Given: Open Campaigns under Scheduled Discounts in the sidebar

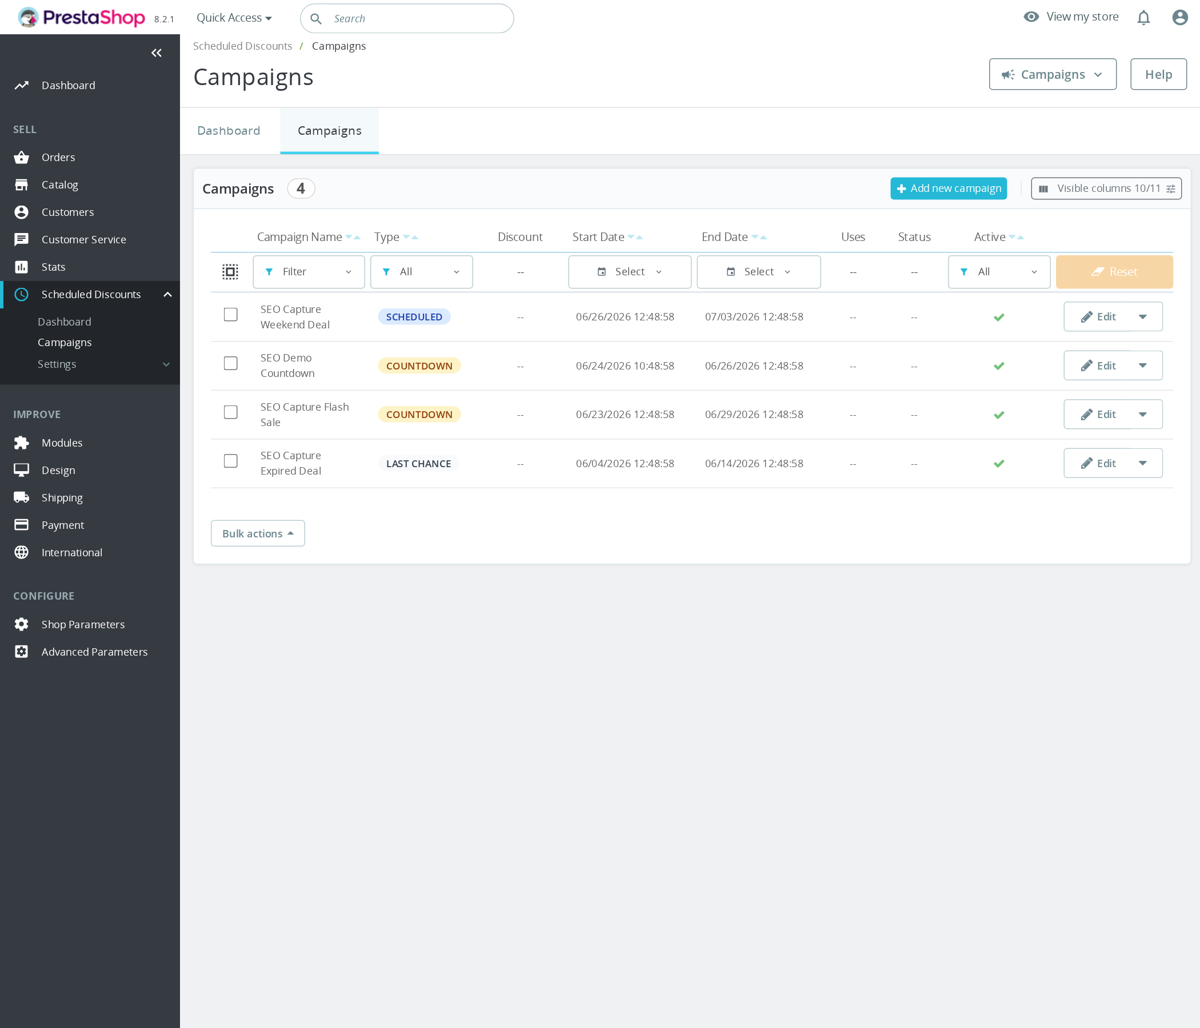Looking at the screenshot, I should pyautogui.click(x=64, y=343).
